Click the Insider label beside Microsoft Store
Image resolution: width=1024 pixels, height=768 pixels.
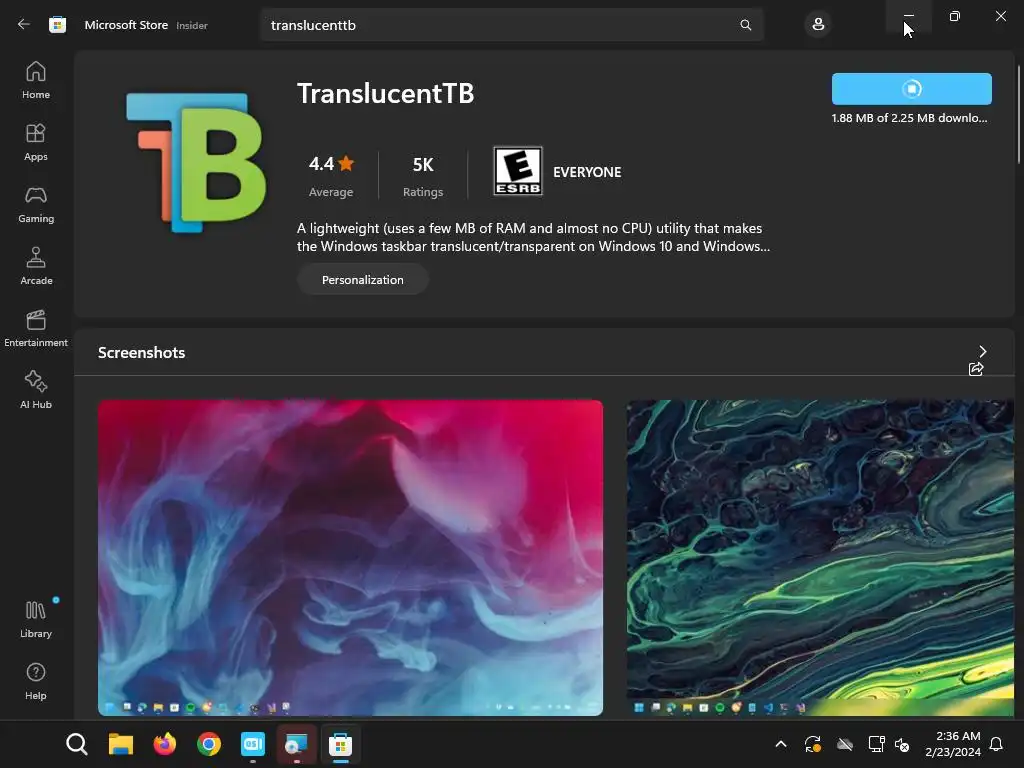pos(192,25)
